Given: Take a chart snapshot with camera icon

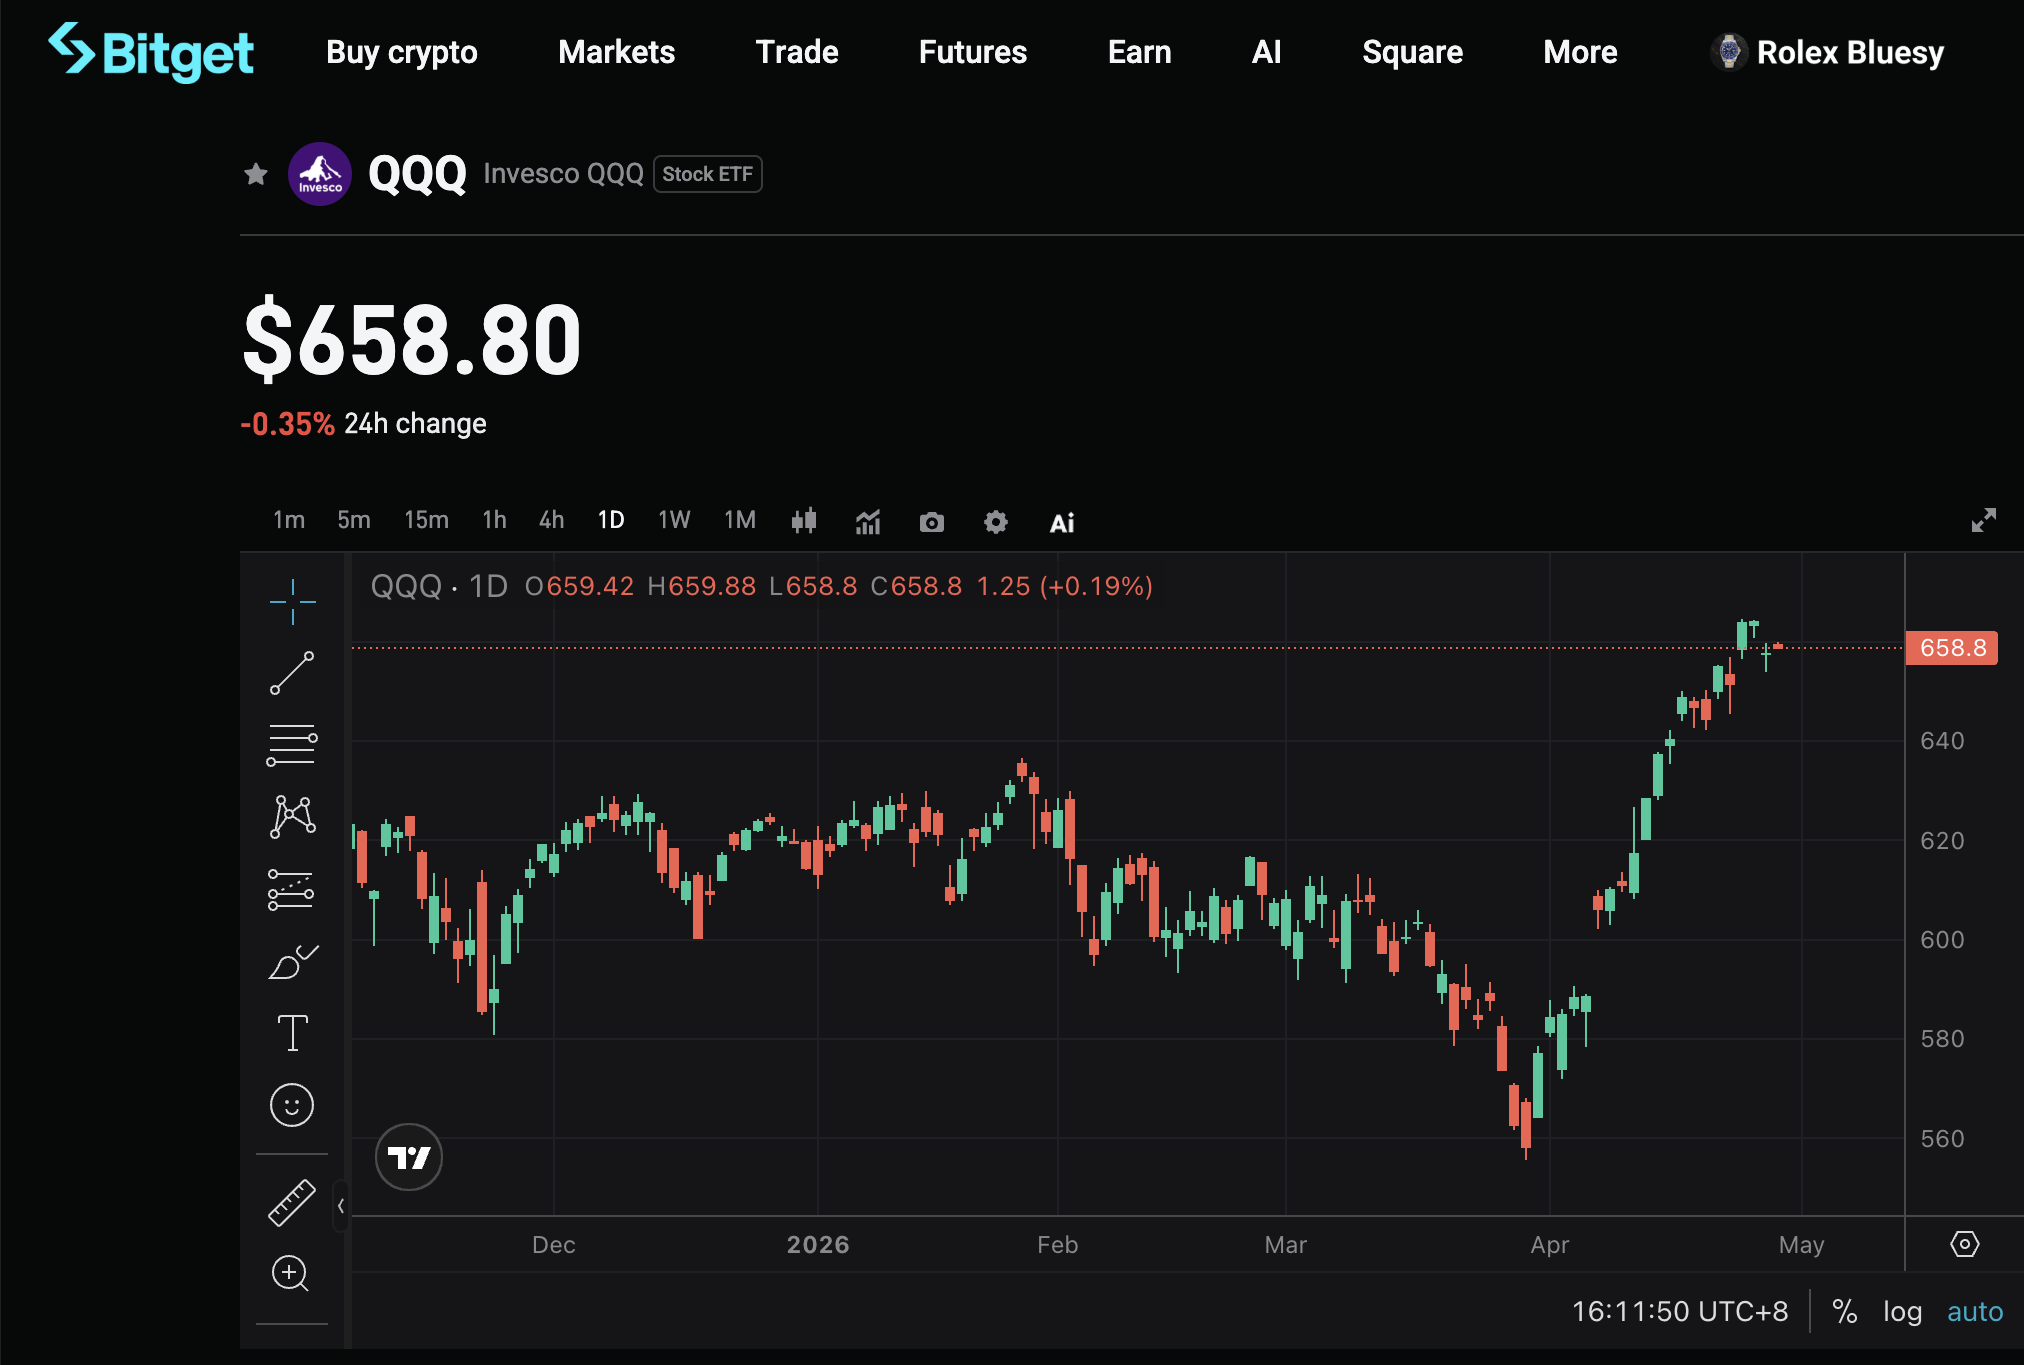Looking at the screenshot, I should 931,522.
